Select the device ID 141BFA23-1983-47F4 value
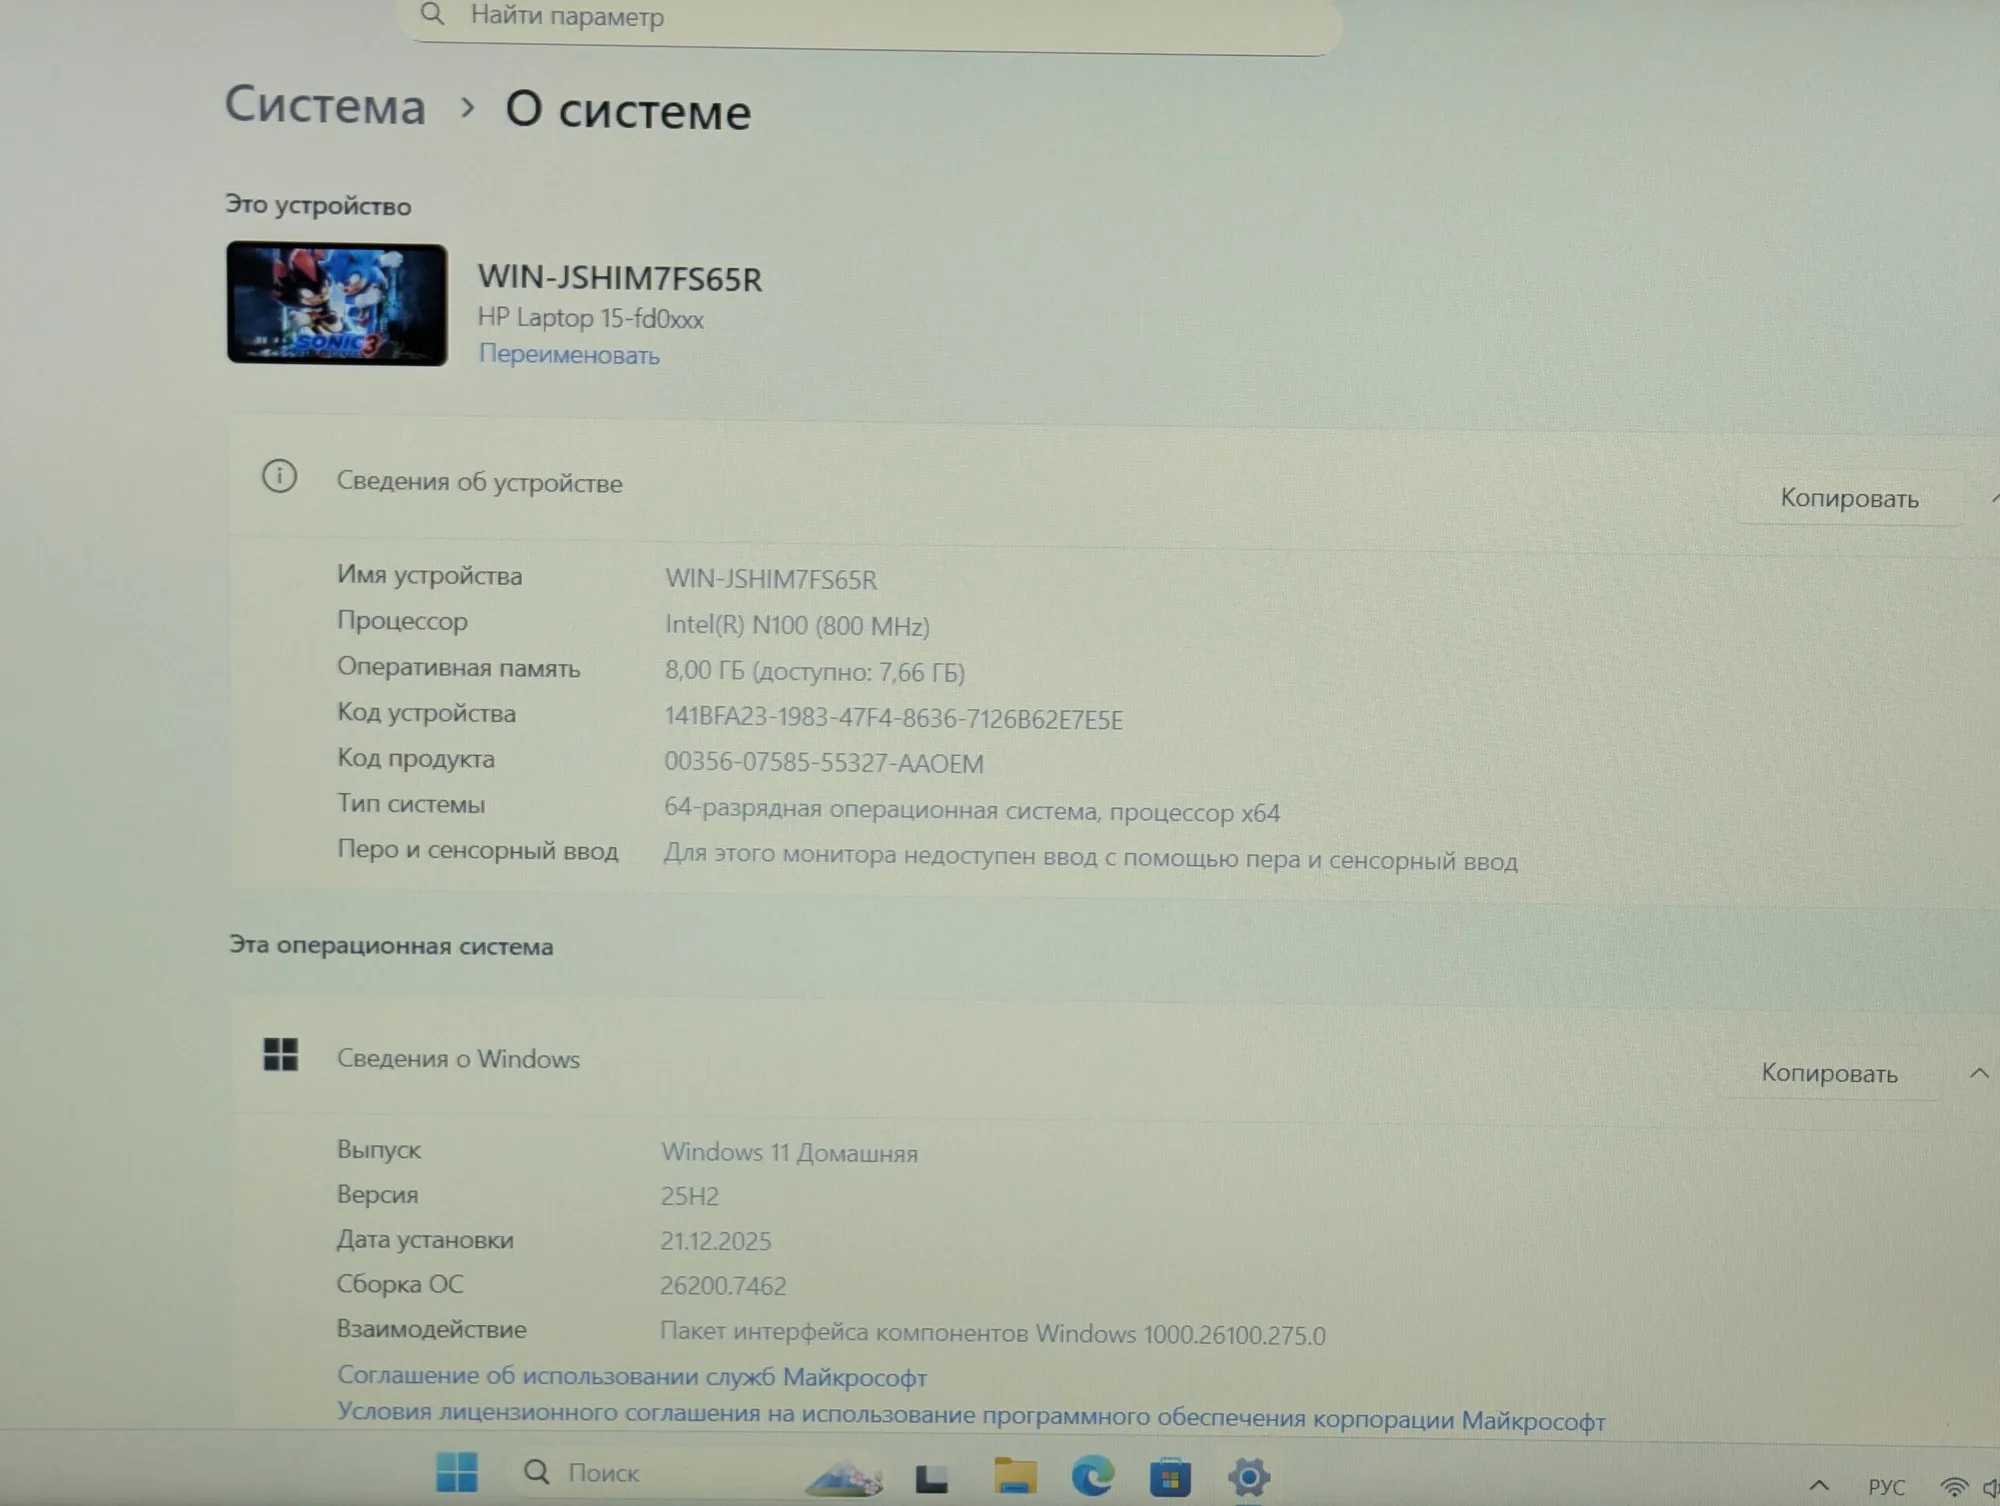This screenshot has height=1506, width=2000. pos(893,719)
